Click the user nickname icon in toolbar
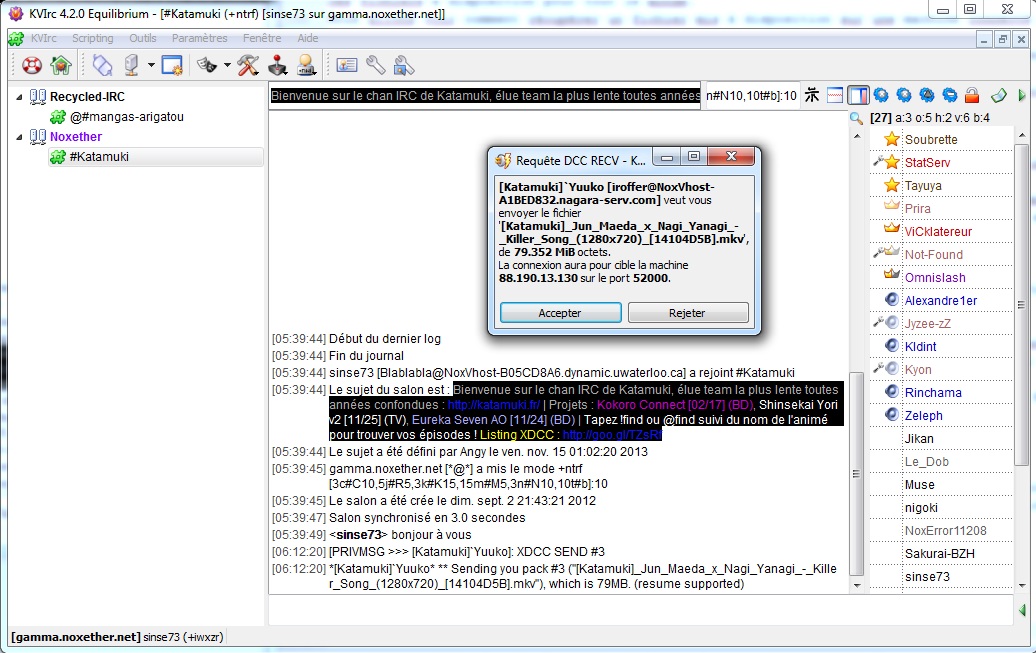 click(x=306, y=66)
